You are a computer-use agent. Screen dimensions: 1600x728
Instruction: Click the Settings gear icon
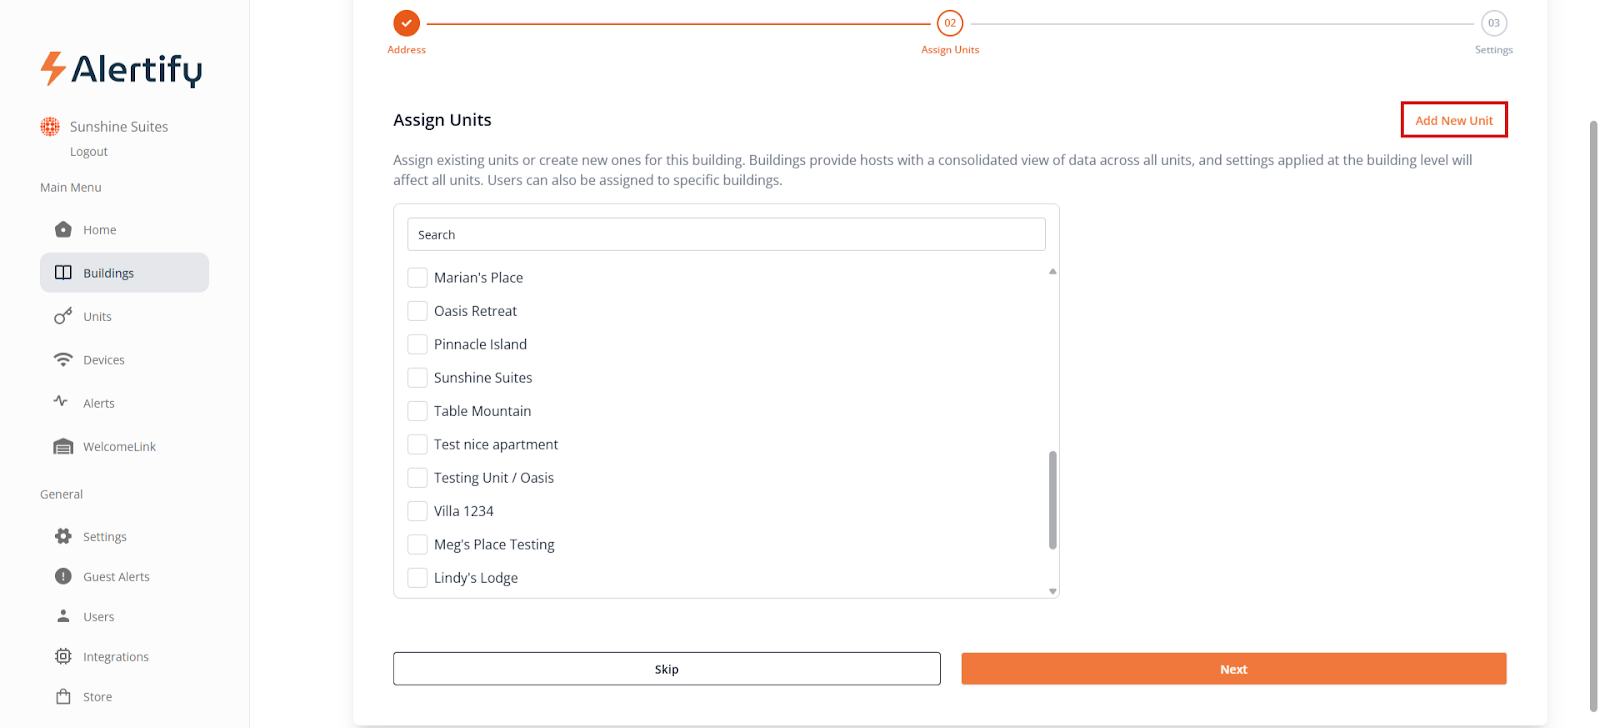pos(63,536)
